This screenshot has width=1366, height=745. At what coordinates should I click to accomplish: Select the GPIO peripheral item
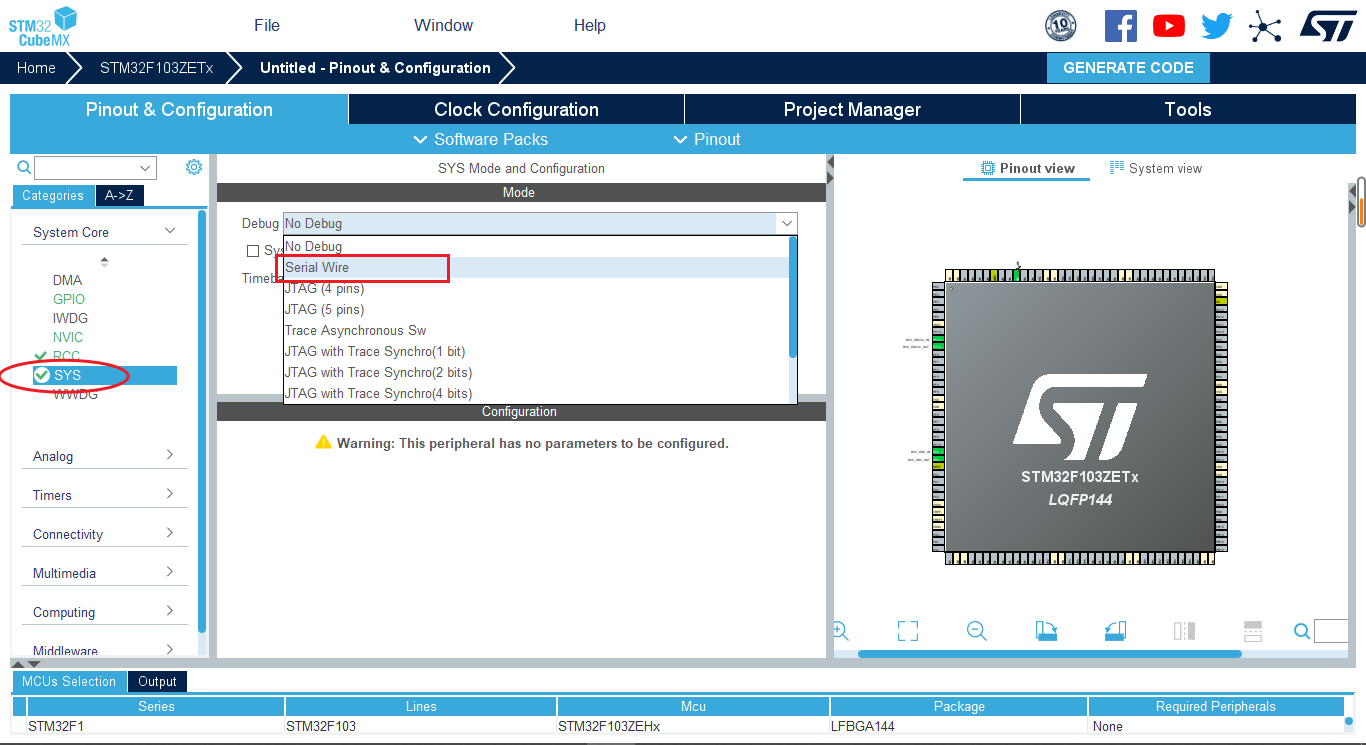tap(69, 299)
